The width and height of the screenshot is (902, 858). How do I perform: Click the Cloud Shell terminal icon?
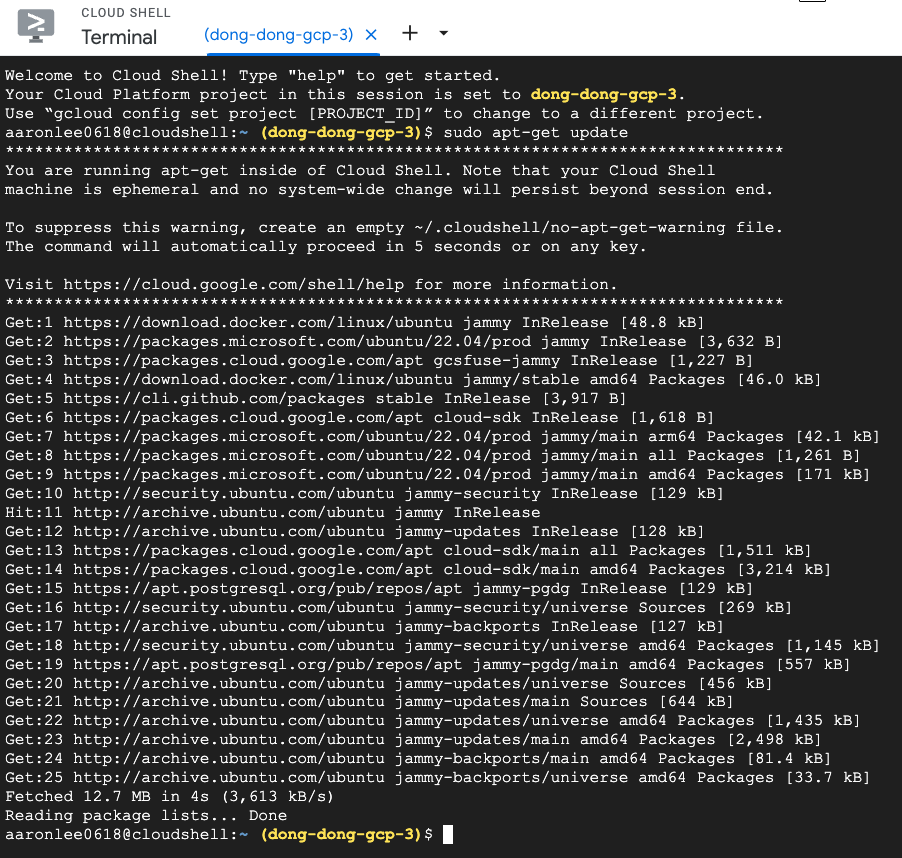[36, 26]
